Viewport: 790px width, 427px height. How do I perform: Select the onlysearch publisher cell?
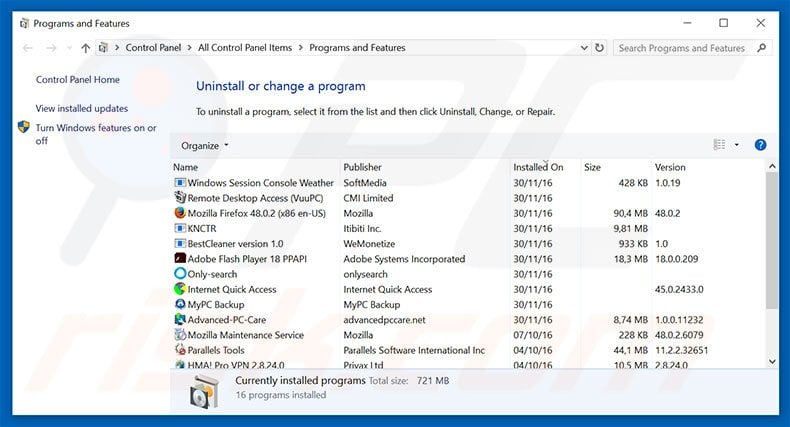point(366,274)
